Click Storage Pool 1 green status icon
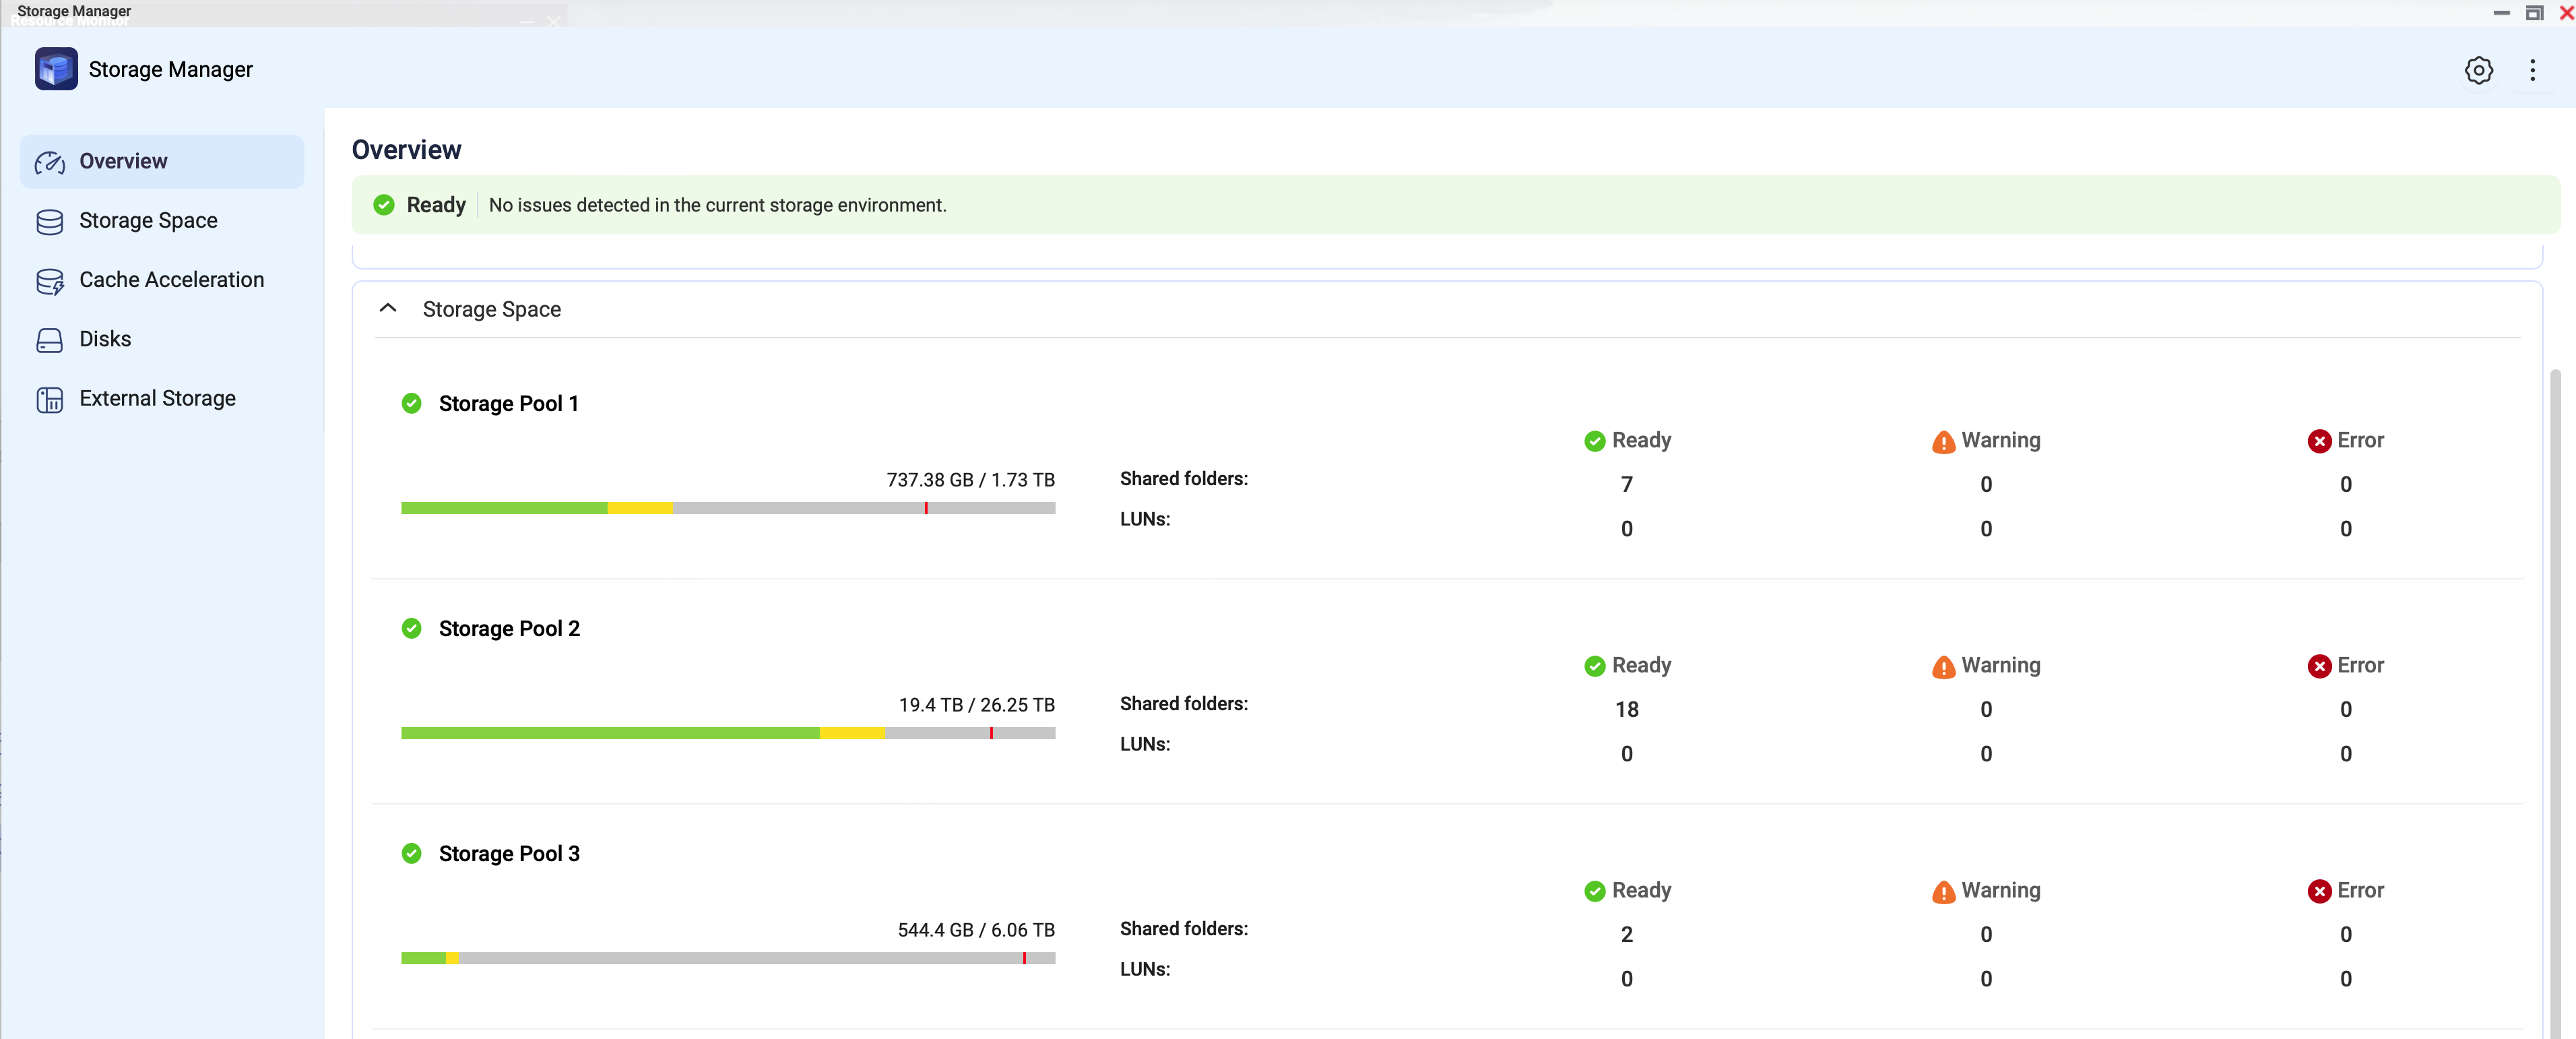Screen dimensions: 2576x1039 (411, 403)
